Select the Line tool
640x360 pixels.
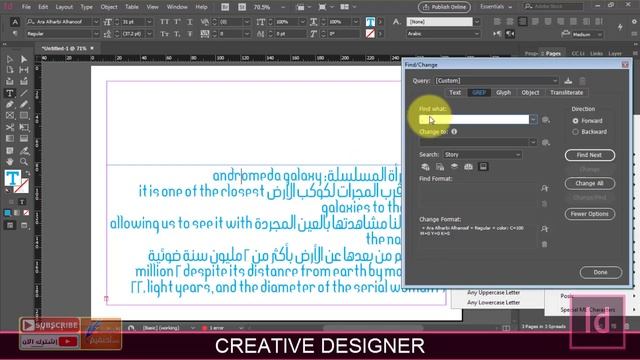[x=24, y=93]
